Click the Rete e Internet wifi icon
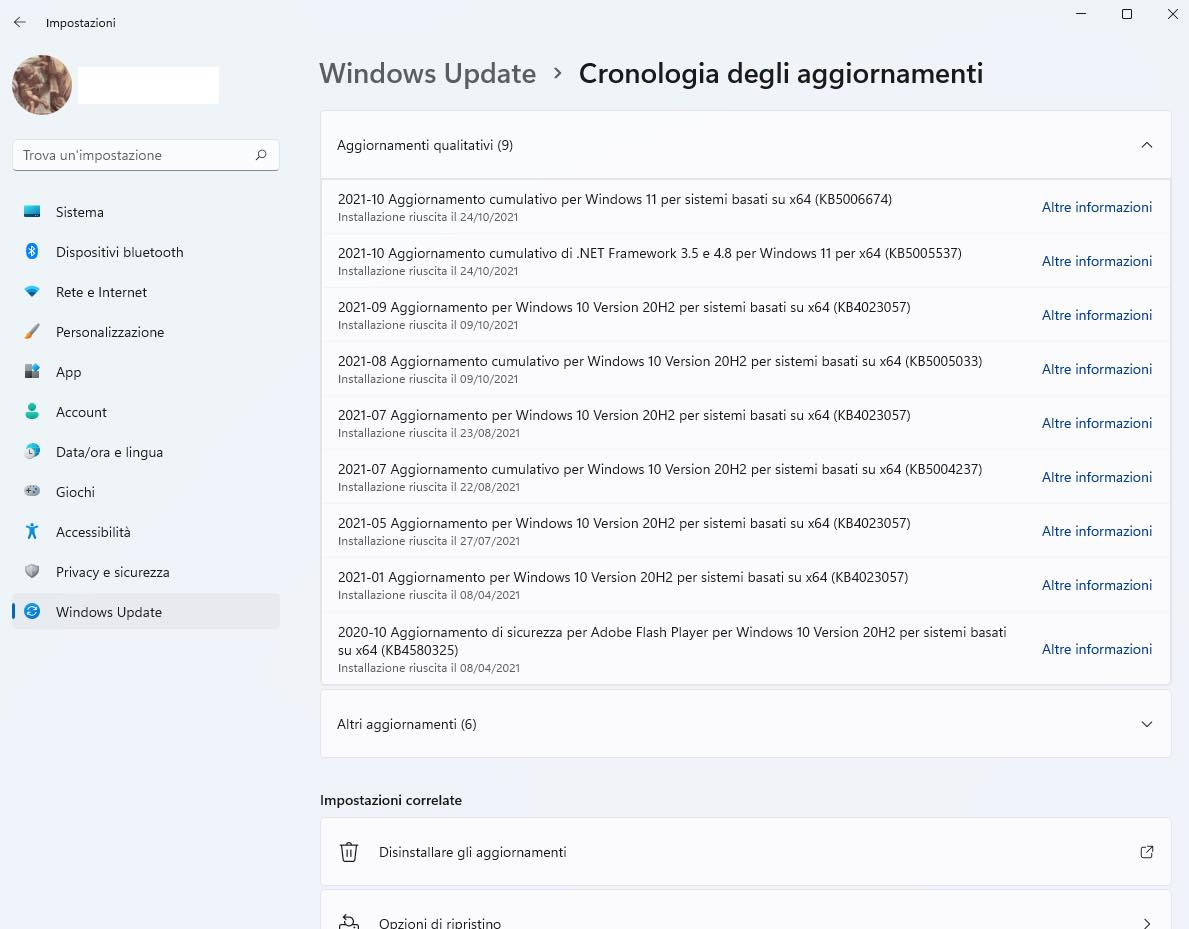Viewport: 1189px width, 929px height. pyautogui.click(x=32, y=292)
